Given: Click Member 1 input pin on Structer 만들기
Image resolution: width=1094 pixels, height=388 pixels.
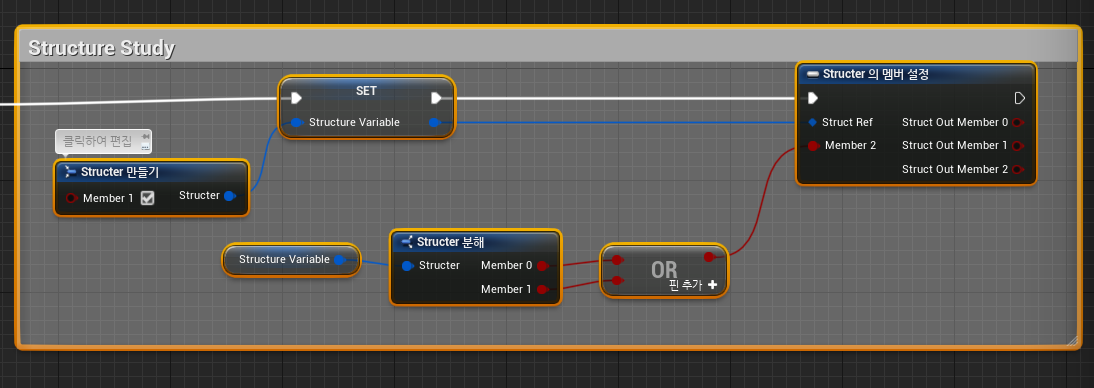Looking at the screenshot, I should [71, 198].
